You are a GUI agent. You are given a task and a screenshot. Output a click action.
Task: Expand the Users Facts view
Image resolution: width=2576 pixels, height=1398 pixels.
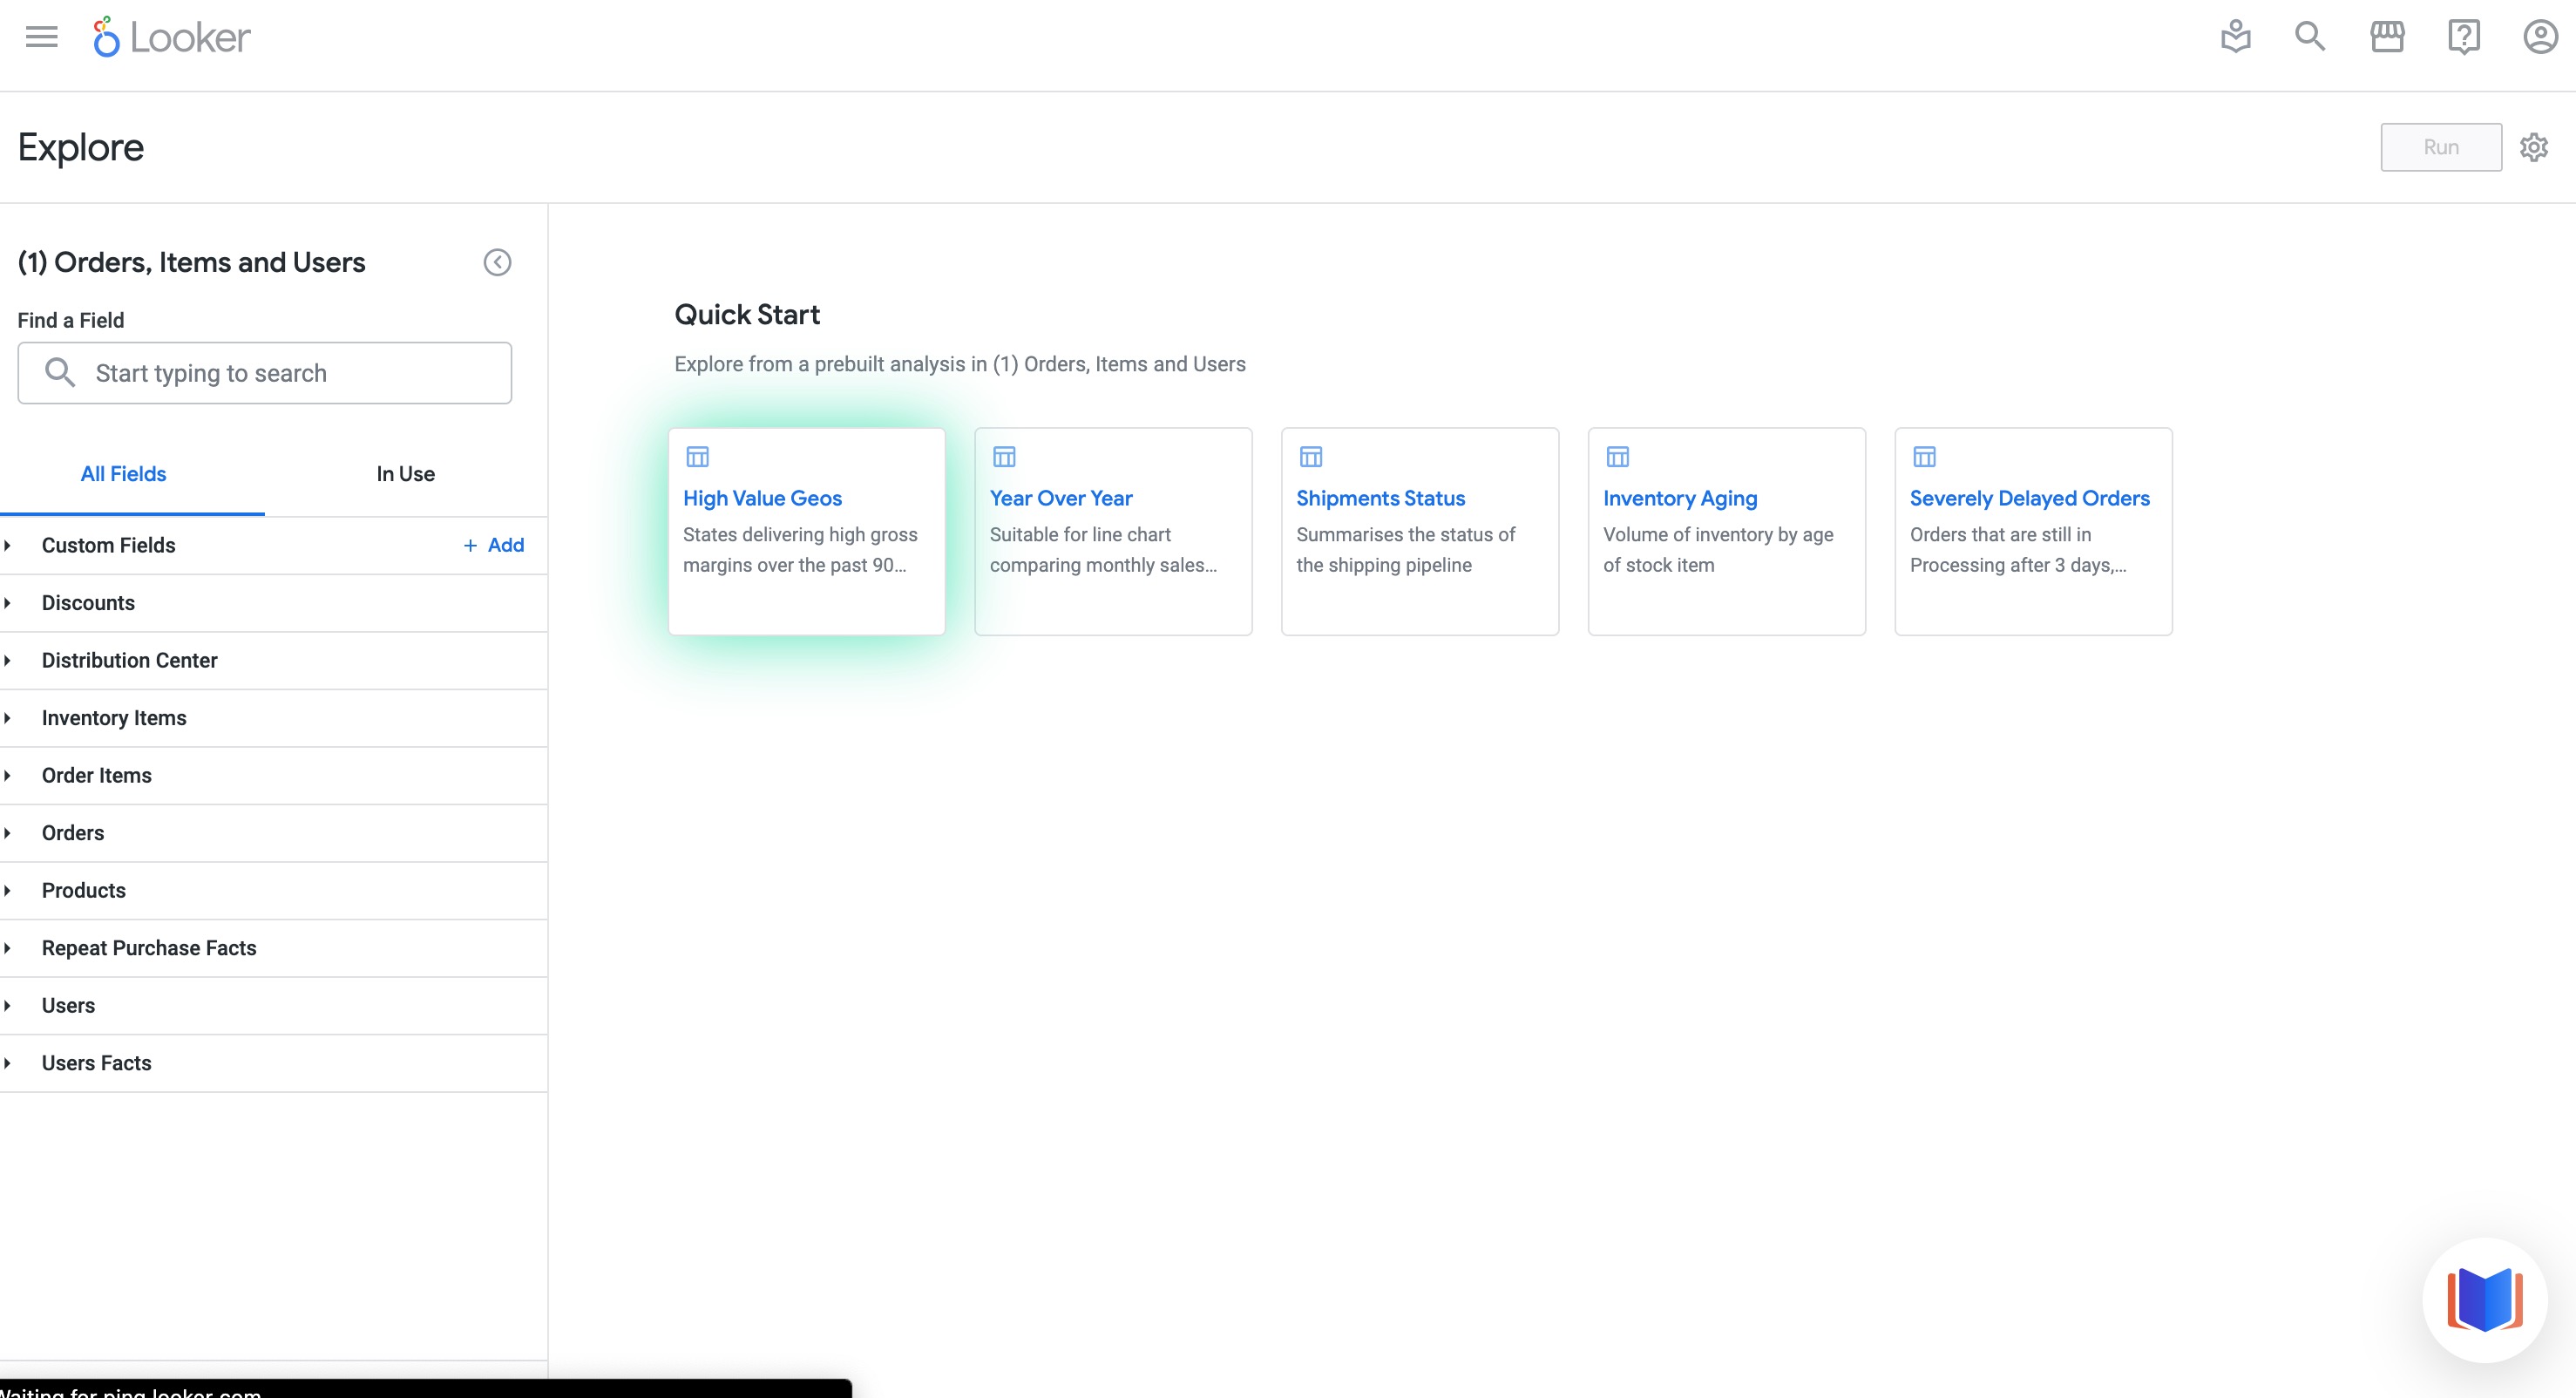[96, 1063]
